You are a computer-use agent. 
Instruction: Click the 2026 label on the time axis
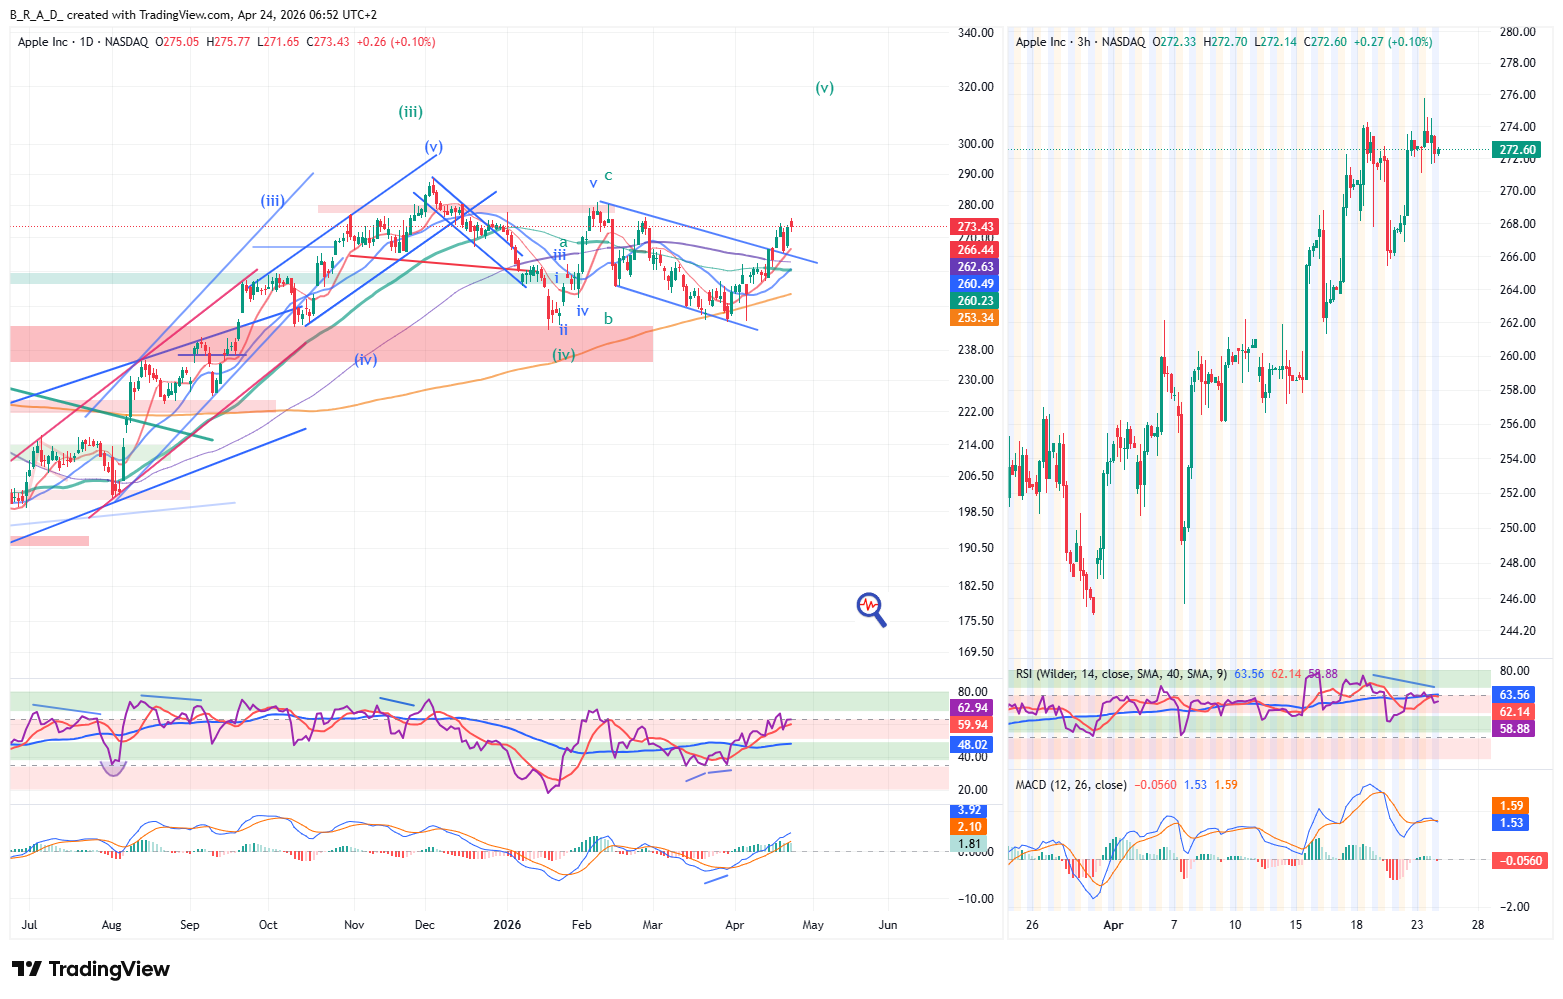coord(507,925)
